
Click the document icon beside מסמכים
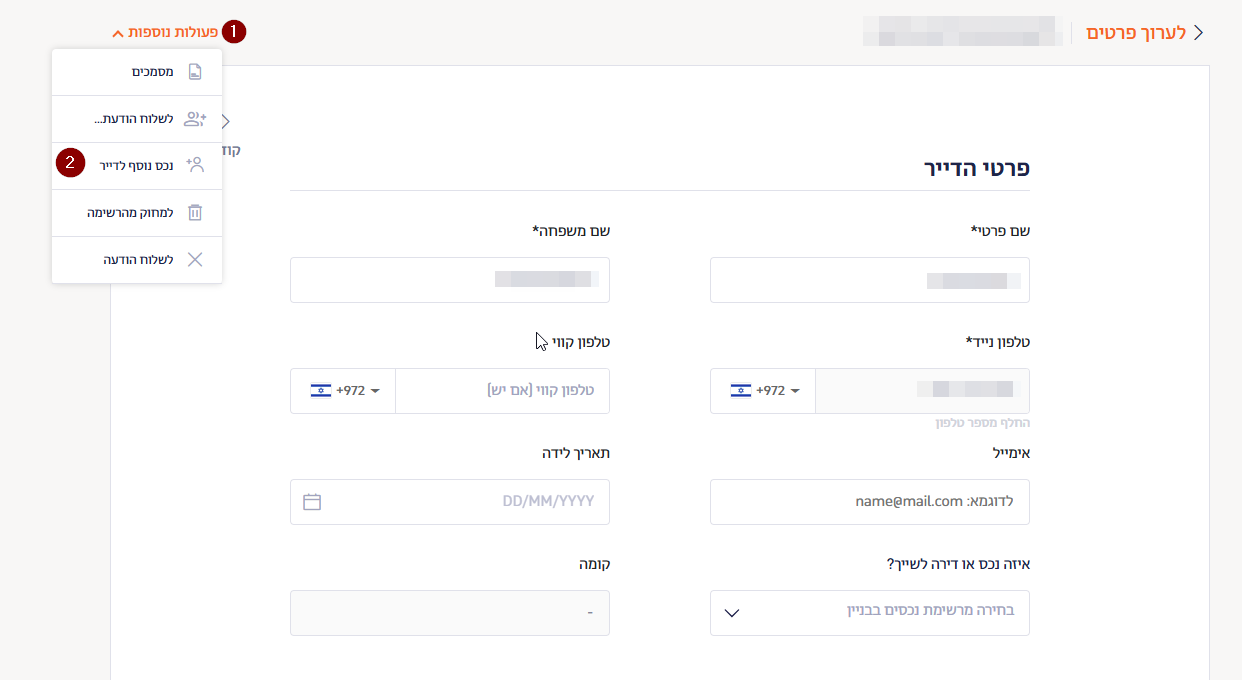195,72
